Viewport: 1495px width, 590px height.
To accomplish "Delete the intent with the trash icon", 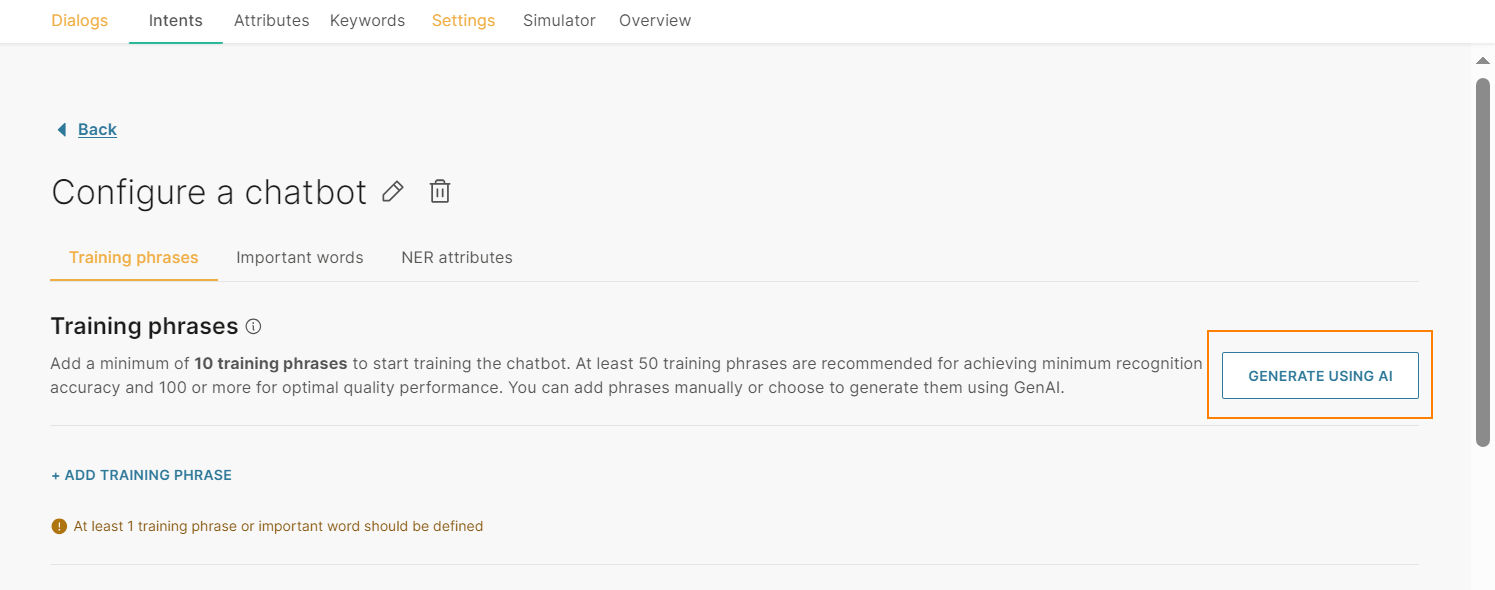I will [x=440, y=191].
